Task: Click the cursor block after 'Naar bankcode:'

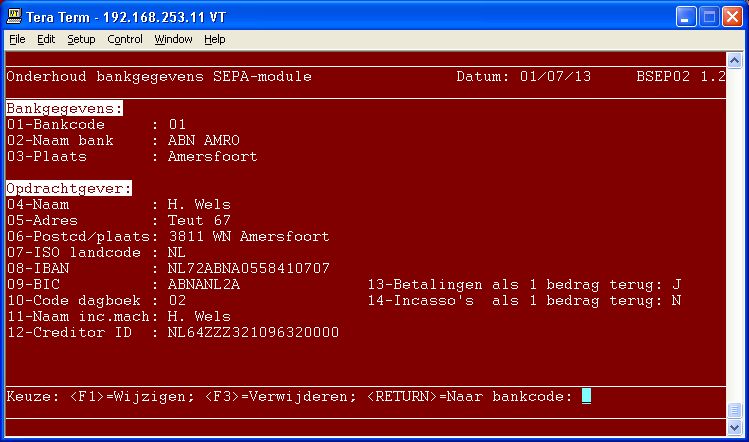Action: (x=586, y=396)
